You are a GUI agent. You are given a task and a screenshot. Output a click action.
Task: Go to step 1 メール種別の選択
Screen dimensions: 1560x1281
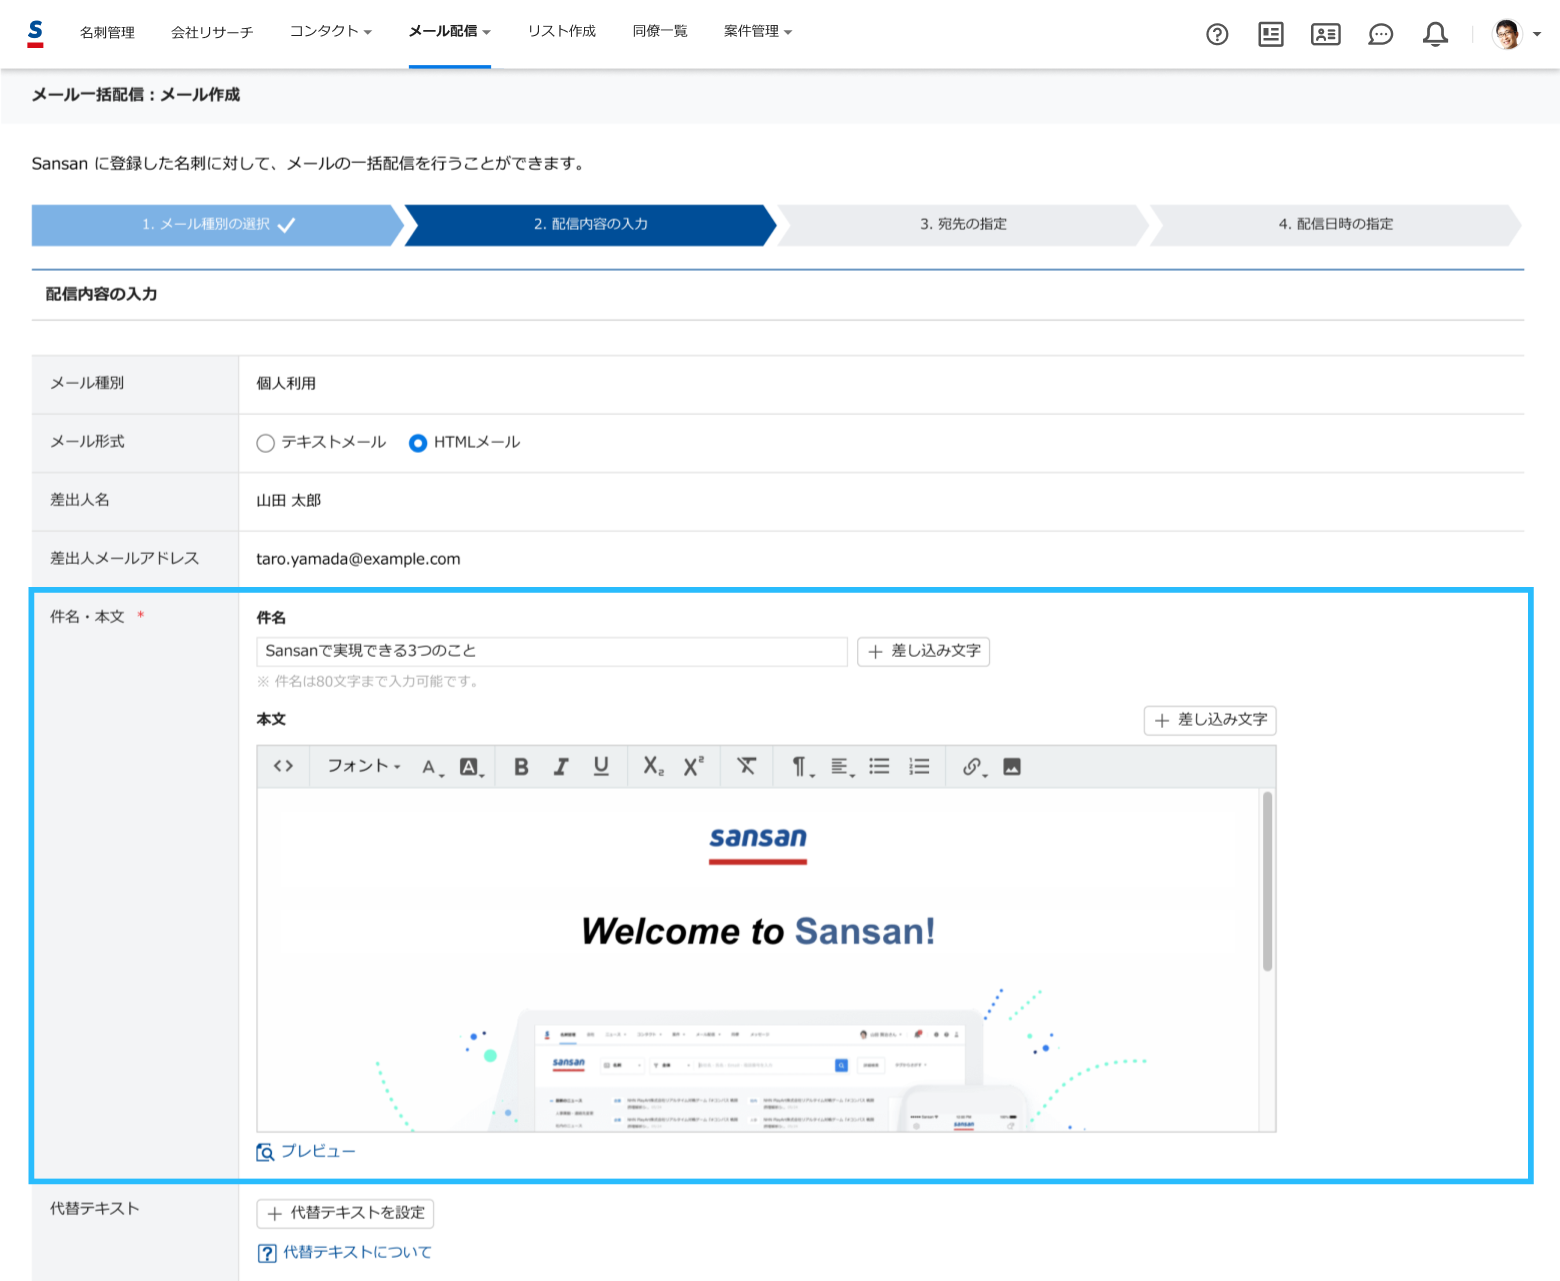click(x=216, y=225)
